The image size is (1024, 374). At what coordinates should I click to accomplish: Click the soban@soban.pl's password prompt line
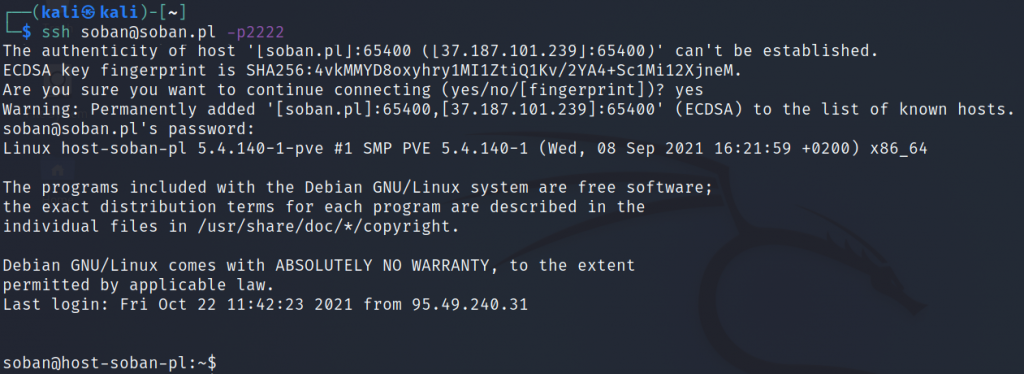[127, 128]
